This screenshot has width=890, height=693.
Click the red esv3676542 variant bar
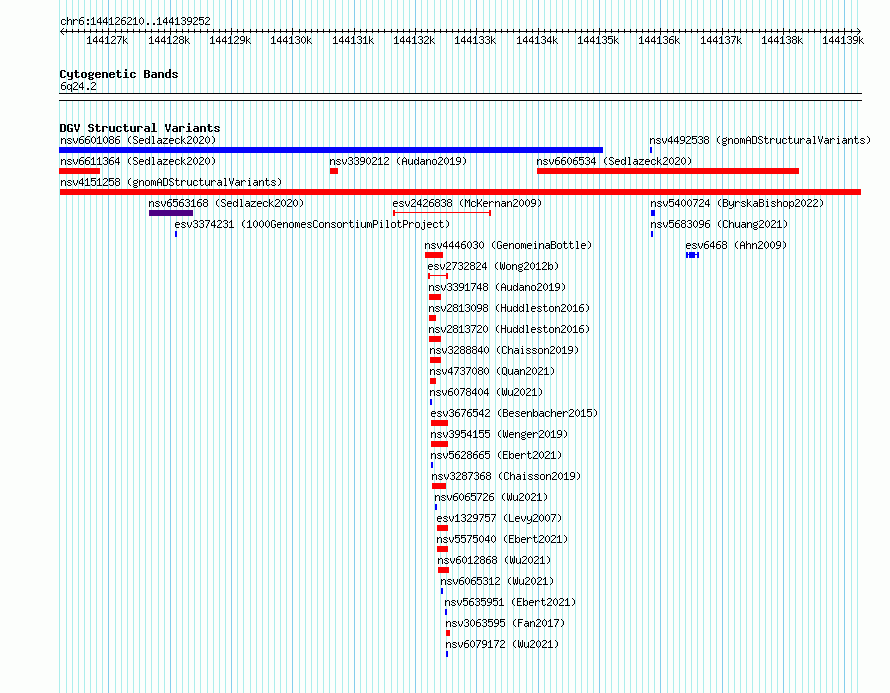(439, 423)
